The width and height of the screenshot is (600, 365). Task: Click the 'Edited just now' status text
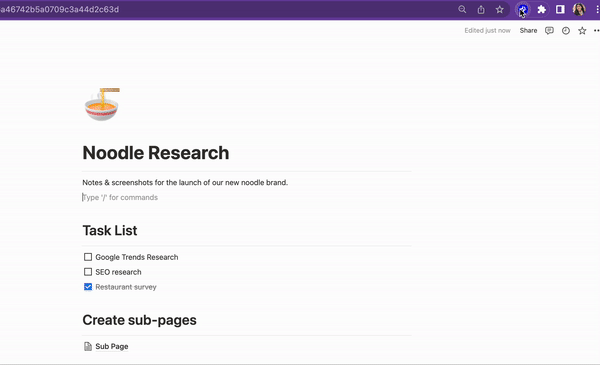(x=488, y=31)
